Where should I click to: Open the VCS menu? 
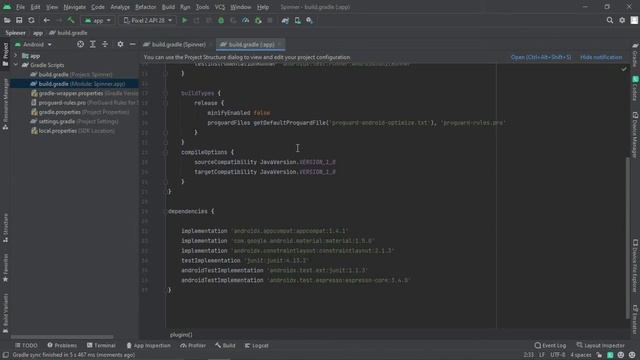point(220,7)
